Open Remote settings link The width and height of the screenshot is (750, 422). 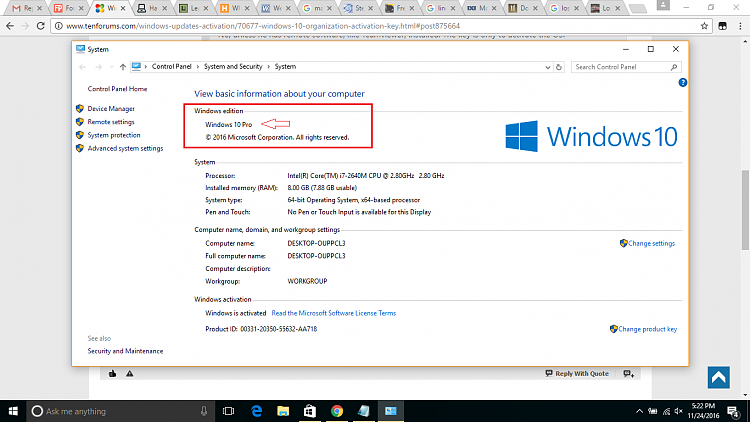(x=111, y=122)
